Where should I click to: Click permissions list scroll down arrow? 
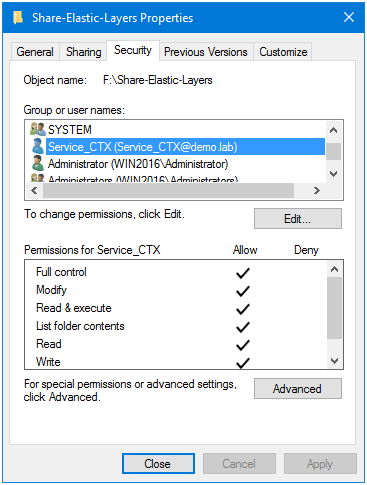334,360
